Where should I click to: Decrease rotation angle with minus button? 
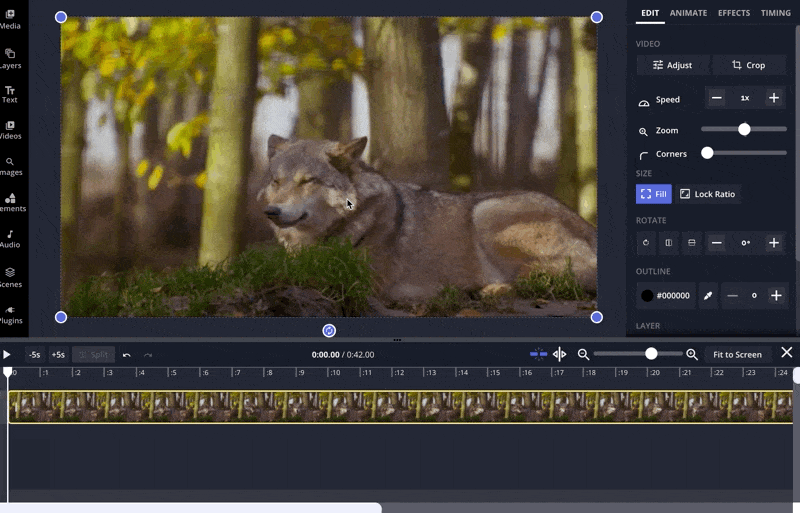[x=717, y=243]
